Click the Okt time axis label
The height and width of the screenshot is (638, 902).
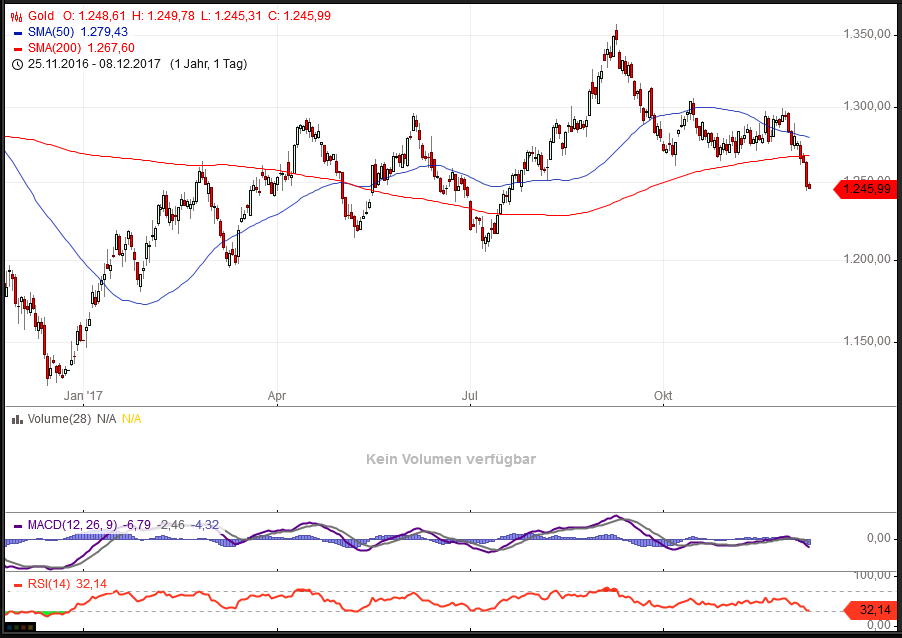coord(663,396)
